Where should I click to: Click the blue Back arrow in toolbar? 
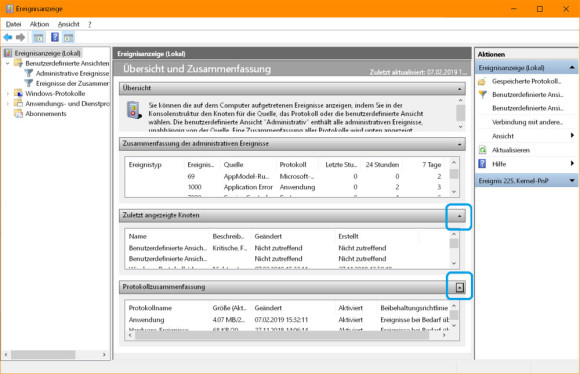[7, 37]
